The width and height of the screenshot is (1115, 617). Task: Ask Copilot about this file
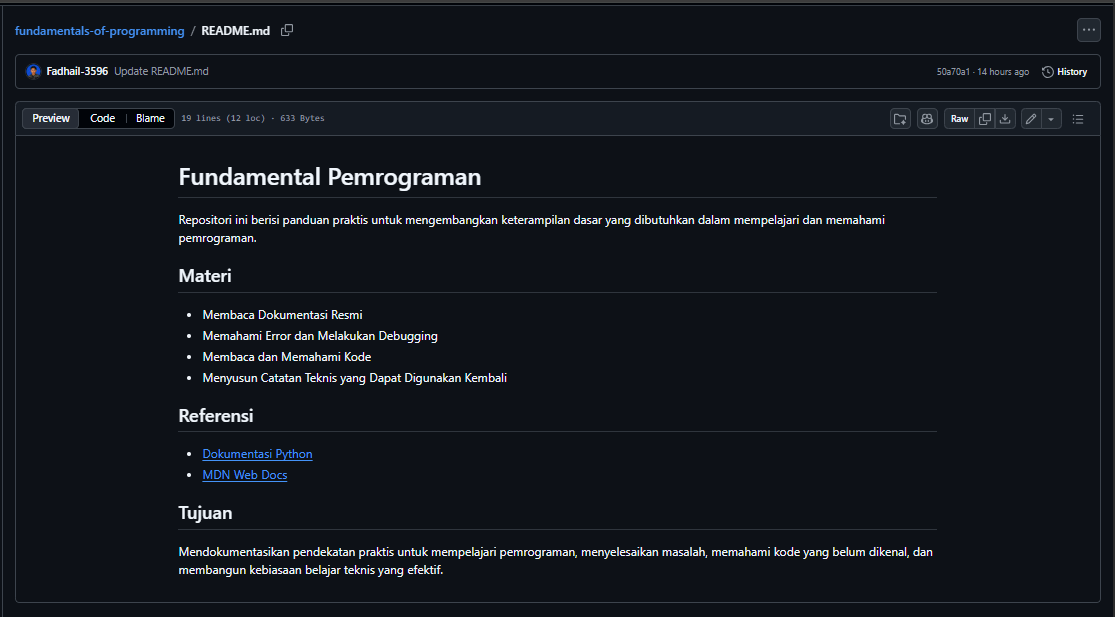coord(927,119)
